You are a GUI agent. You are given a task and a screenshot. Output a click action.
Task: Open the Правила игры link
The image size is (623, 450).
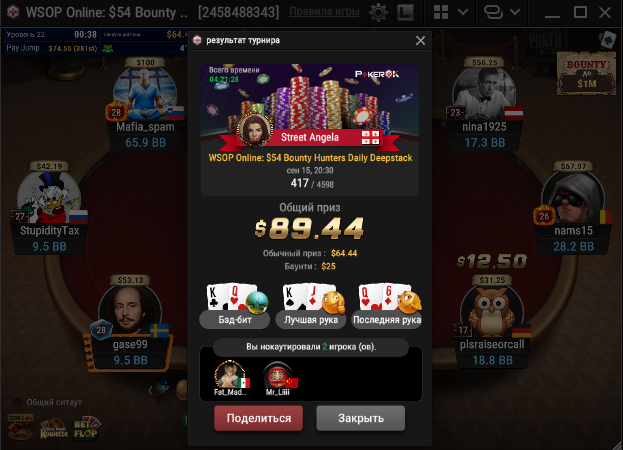pyautogui.click(x=324, y=12)
